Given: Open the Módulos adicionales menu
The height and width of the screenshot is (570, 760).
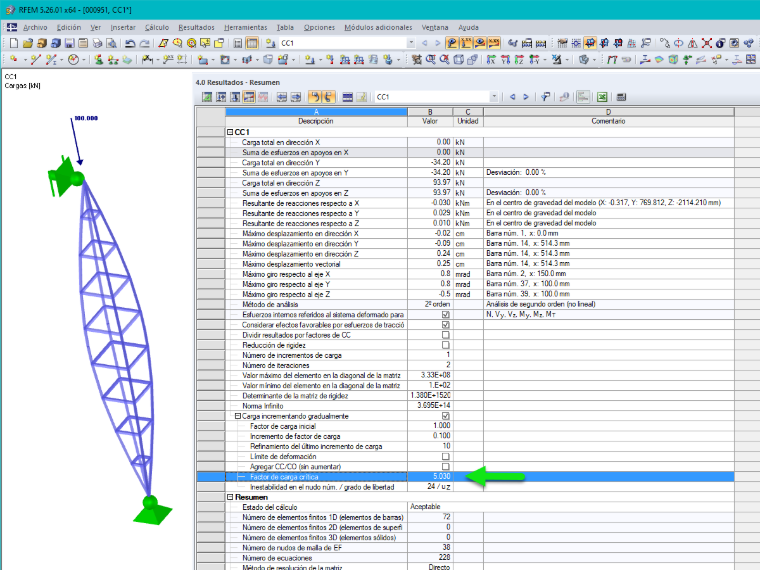Looking at the screenshot, I should click(x=378, y=27).
